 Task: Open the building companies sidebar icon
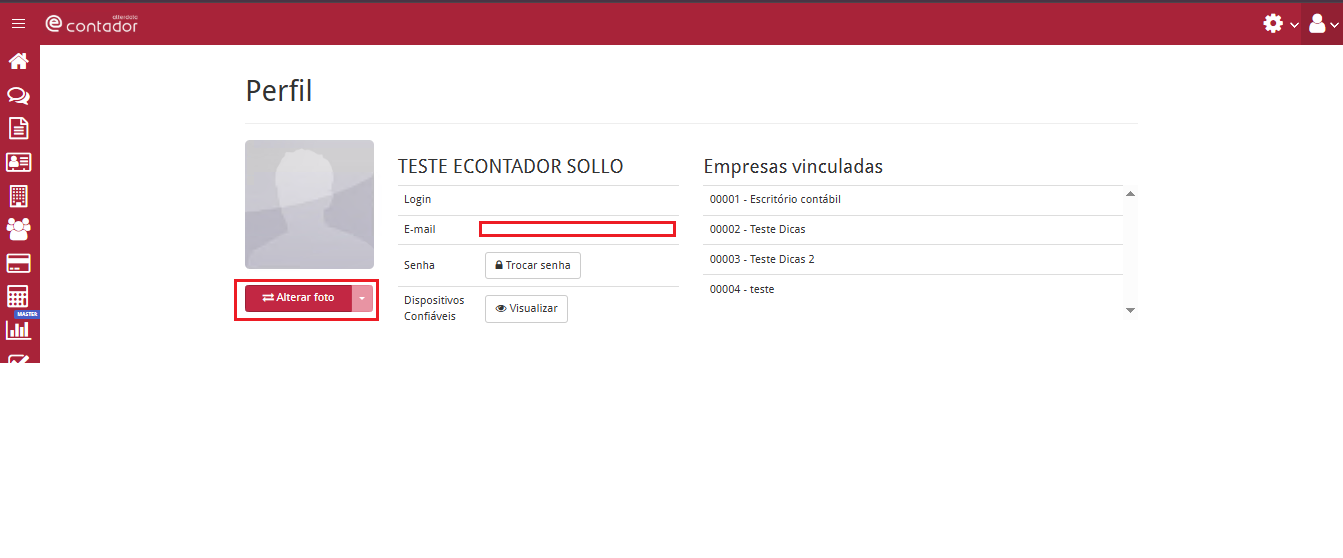click(x=18, y=195)
